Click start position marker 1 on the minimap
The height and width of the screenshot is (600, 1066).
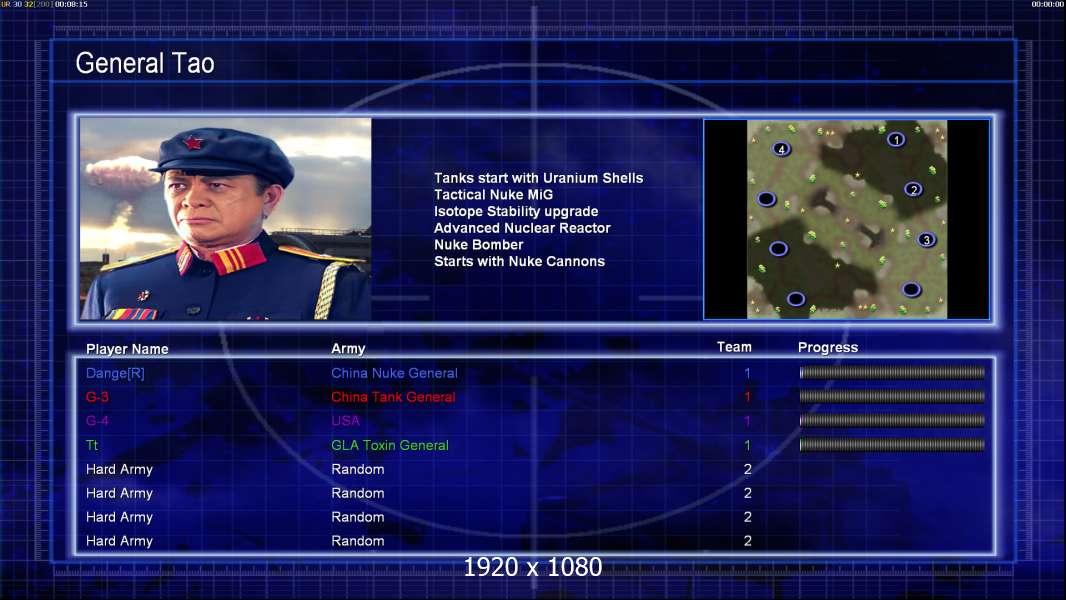tap(896, 140)
